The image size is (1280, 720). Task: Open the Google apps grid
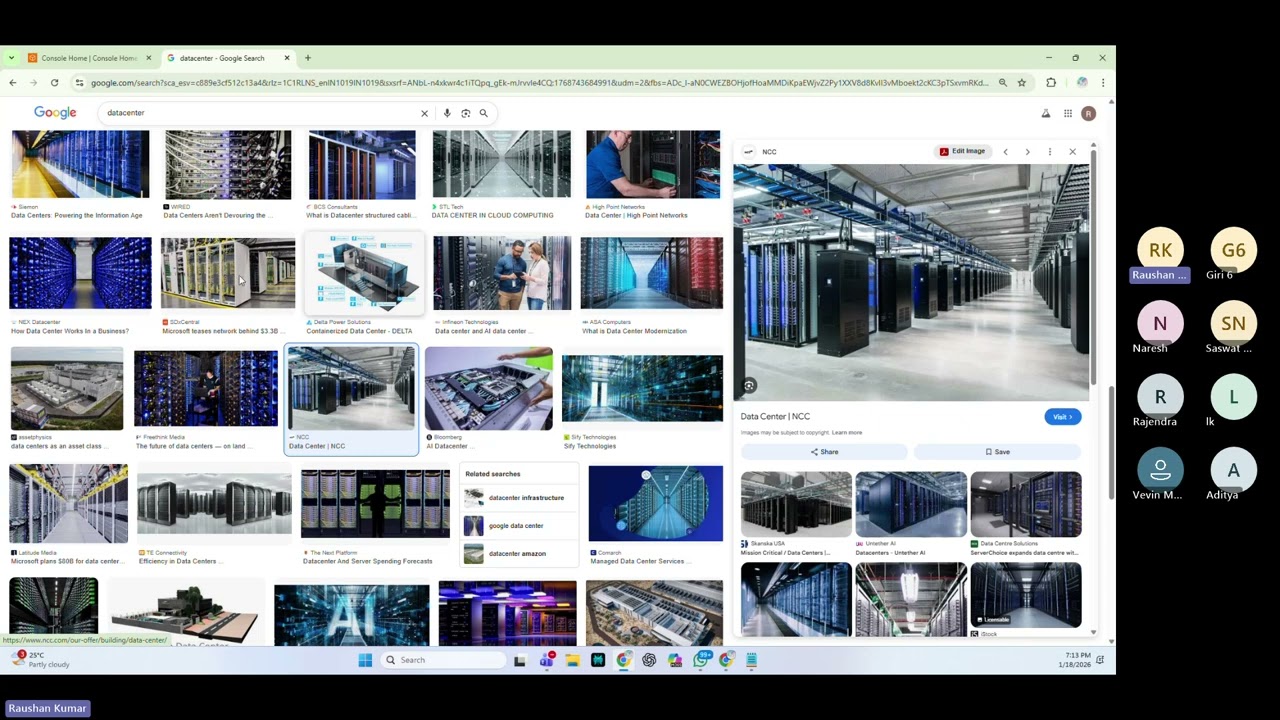coord(1068,114)
